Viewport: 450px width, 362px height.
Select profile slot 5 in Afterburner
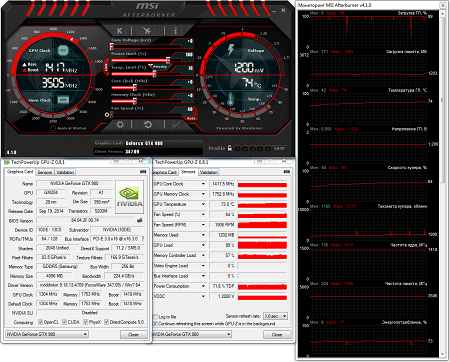(268, 148)
